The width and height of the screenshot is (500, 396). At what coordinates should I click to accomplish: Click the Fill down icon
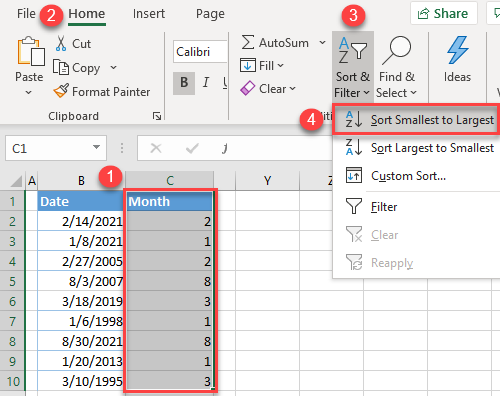[x=248, y=65]
